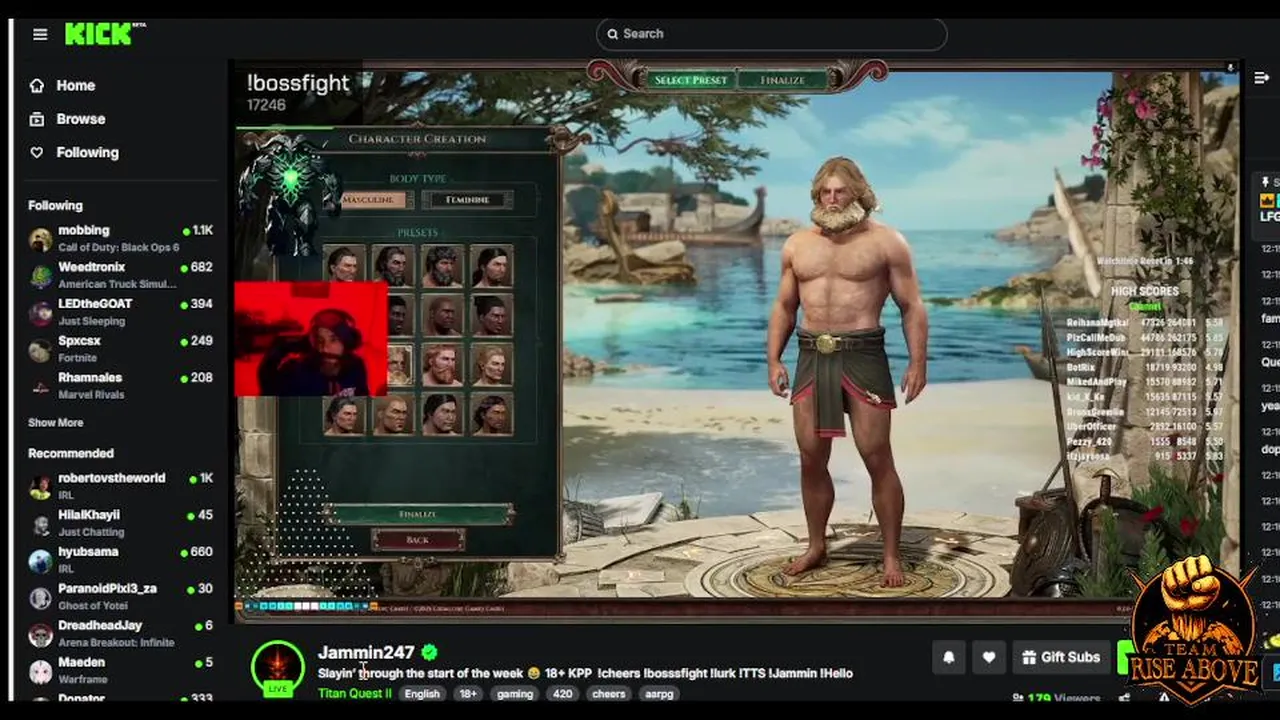This screenshot has width=1280, height=720.
Task: Click the aarpg tag
Action: click(x=659, y=694)
